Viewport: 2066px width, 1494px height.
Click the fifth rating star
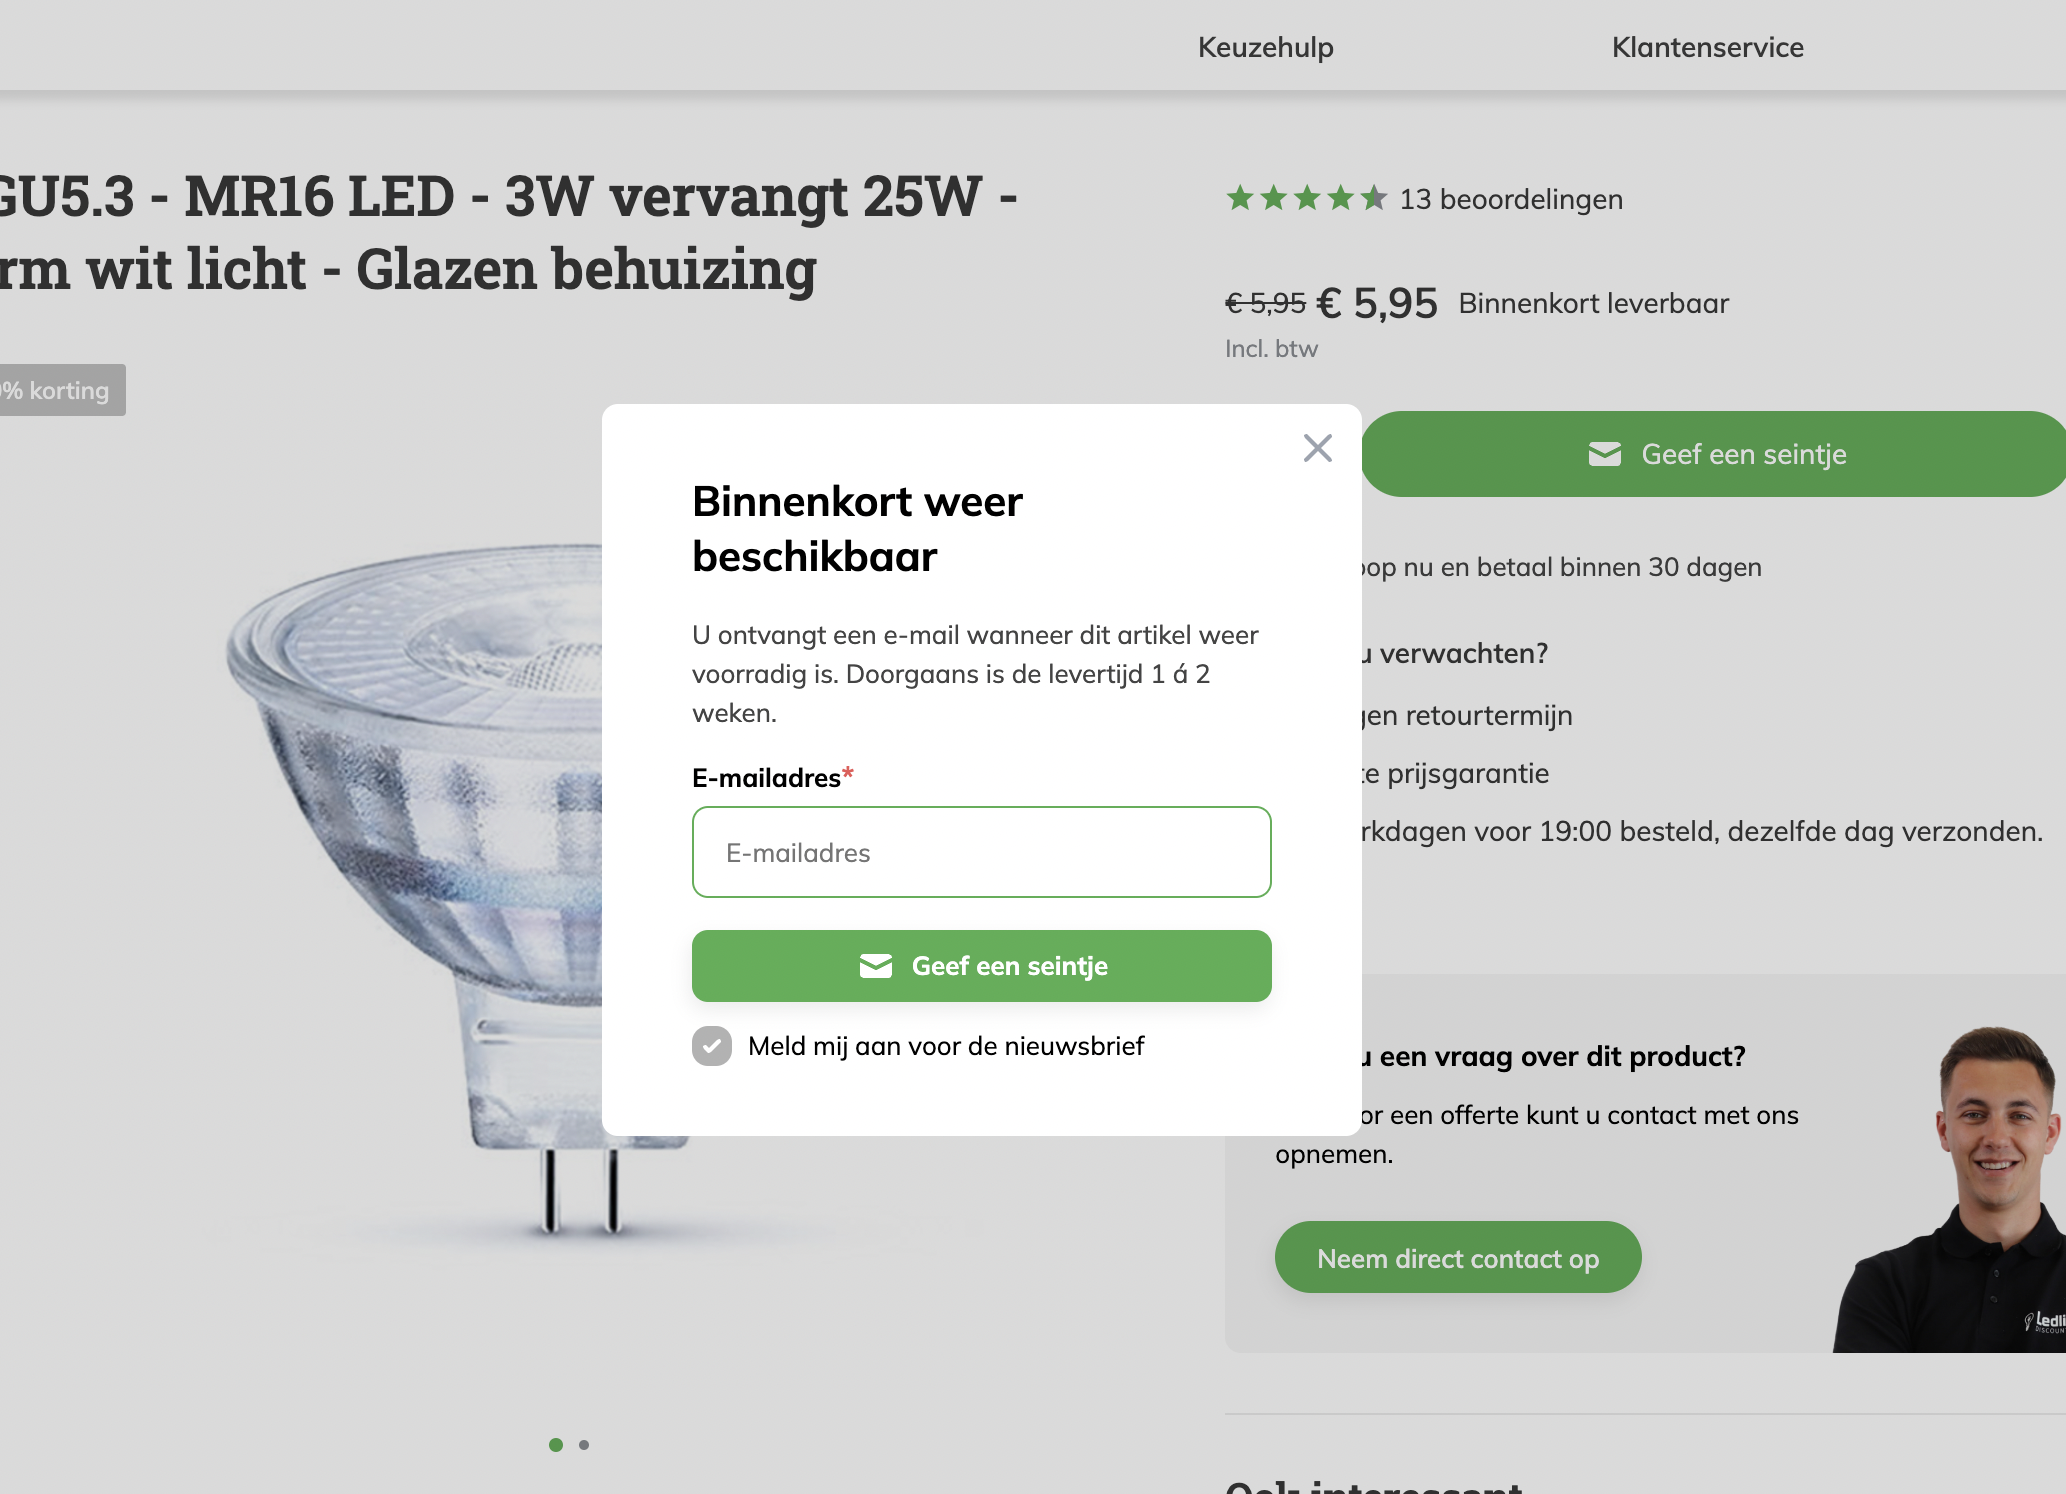[x=1374, y=199]
